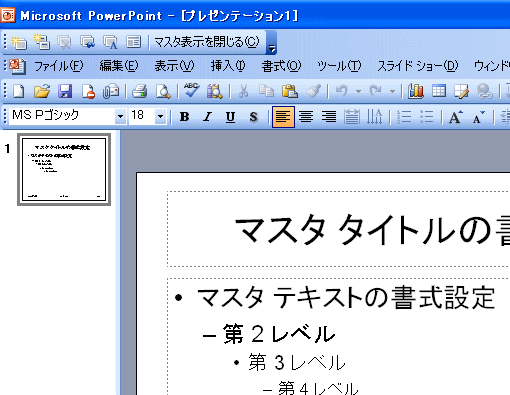The width and height of the screenshot is (510, 395).
Task: Click the Copy icon
Action: point(266,91)
